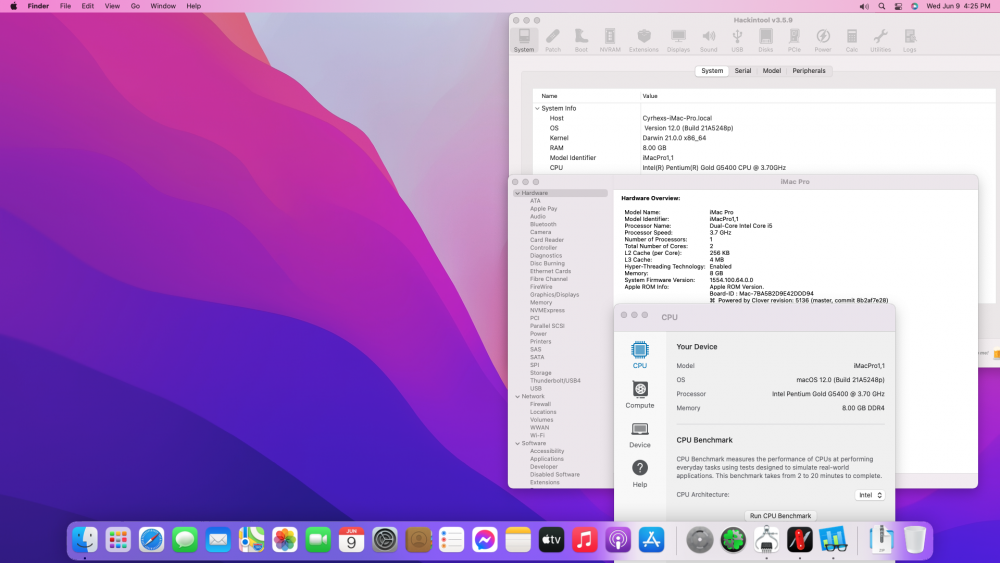The width and height of the screenshot is (1000, 563).
Task: Select Bluetooth in System Information sidebar
Action: point(543,224)
